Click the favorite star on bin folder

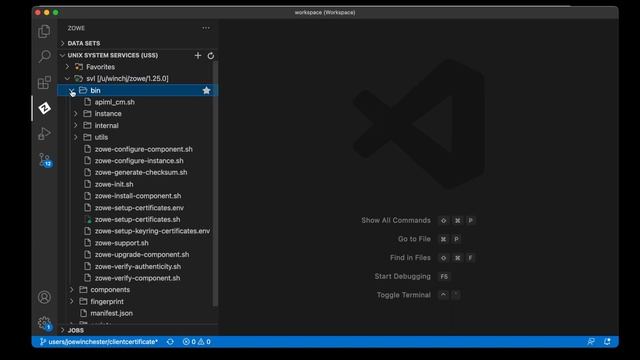[207, 90]
